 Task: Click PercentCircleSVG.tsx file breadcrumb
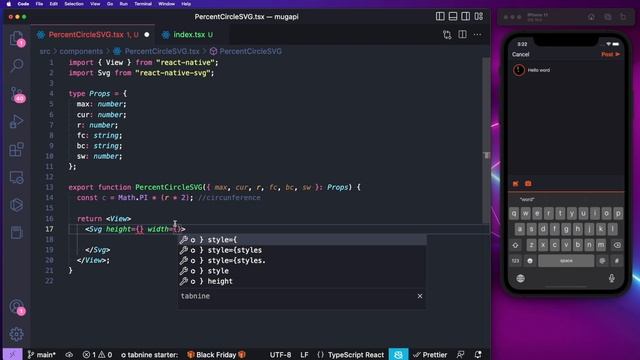(162, 51)
